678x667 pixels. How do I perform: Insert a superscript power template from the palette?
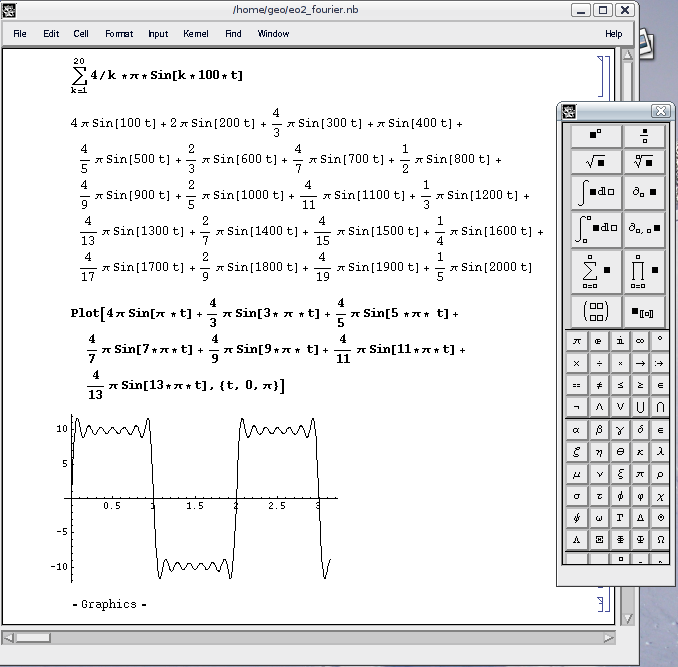click(x=596, y=136)
